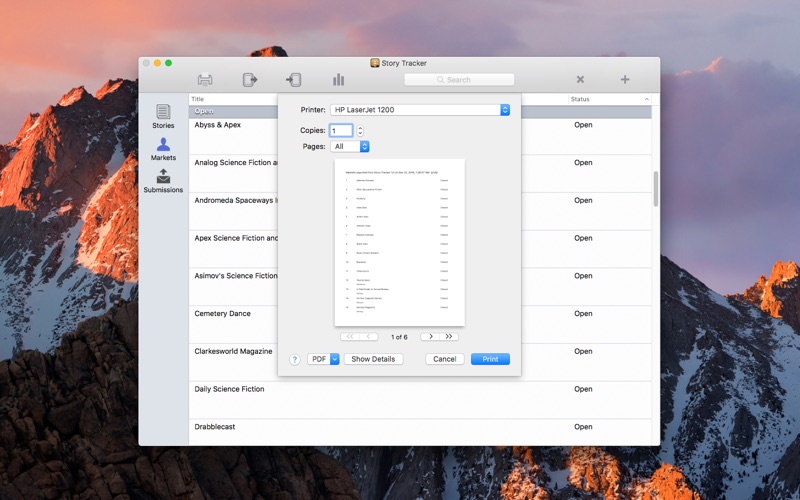This screenshot has height=500, width=800.
Task: Click the plus icon to add item
Action: point(625,79)
